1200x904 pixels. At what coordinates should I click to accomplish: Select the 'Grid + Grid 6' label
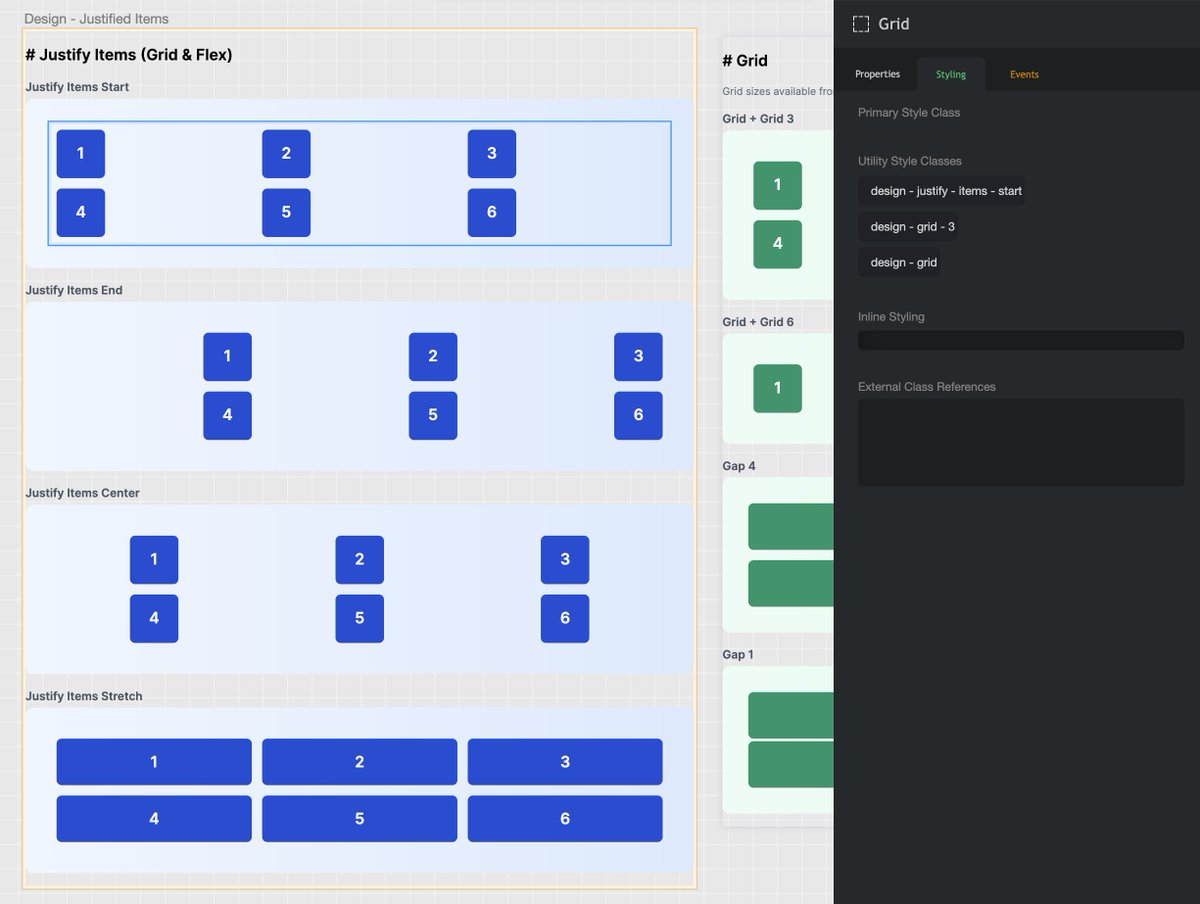758,322
